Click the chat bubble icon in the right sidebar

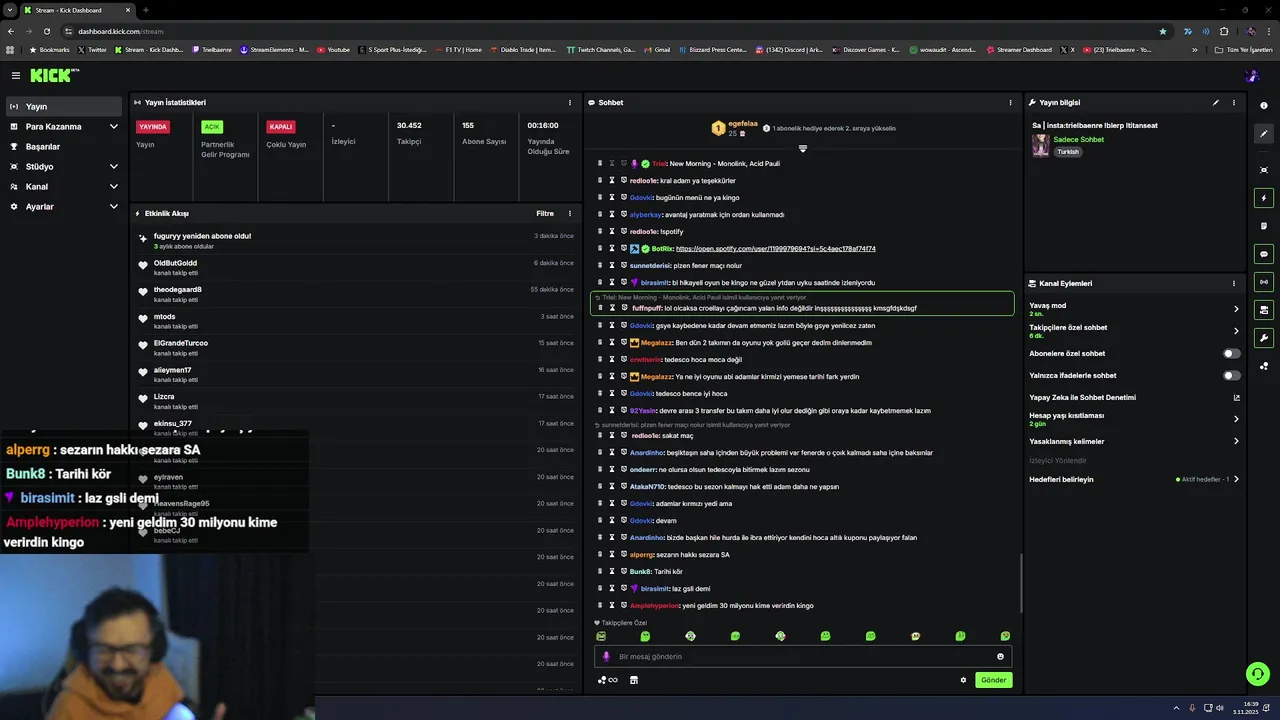click(1264, 254)
